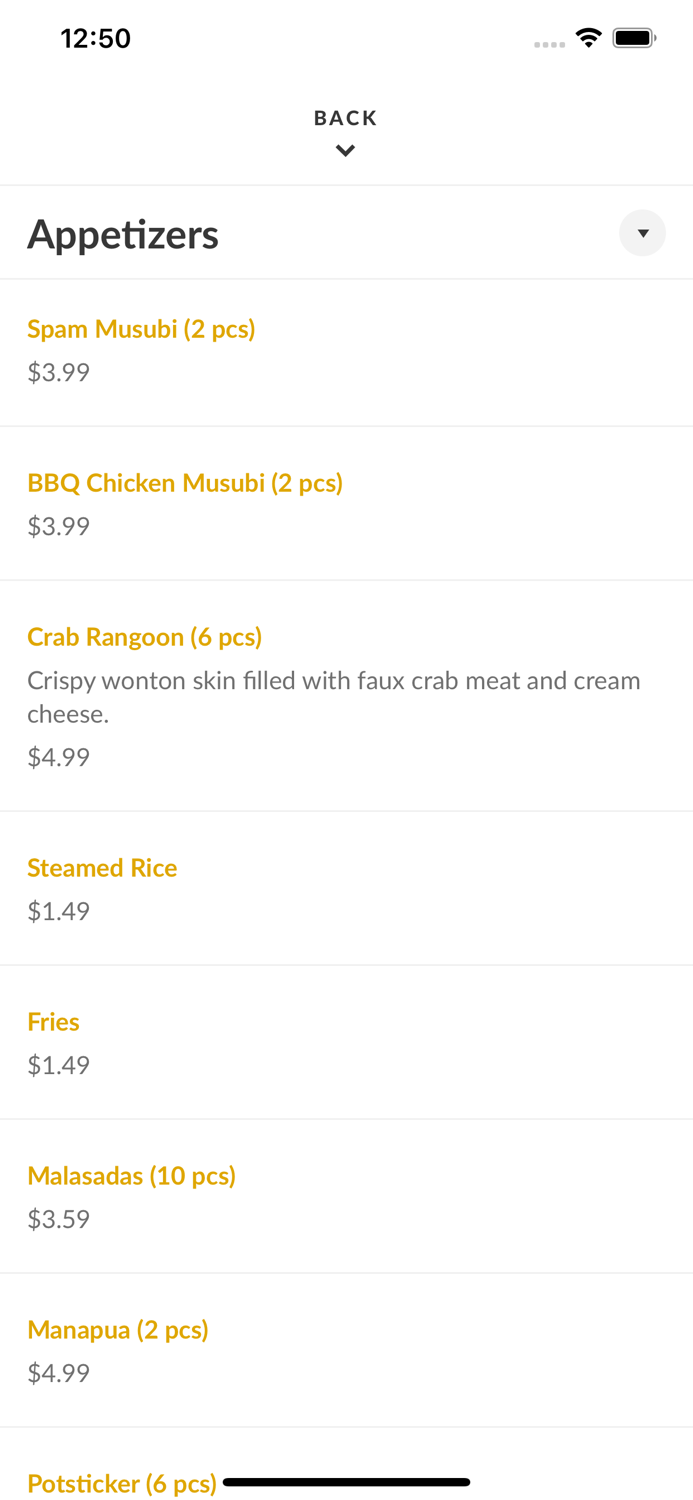Select the Appetizers section header
693x1500 pixels.
123,233
